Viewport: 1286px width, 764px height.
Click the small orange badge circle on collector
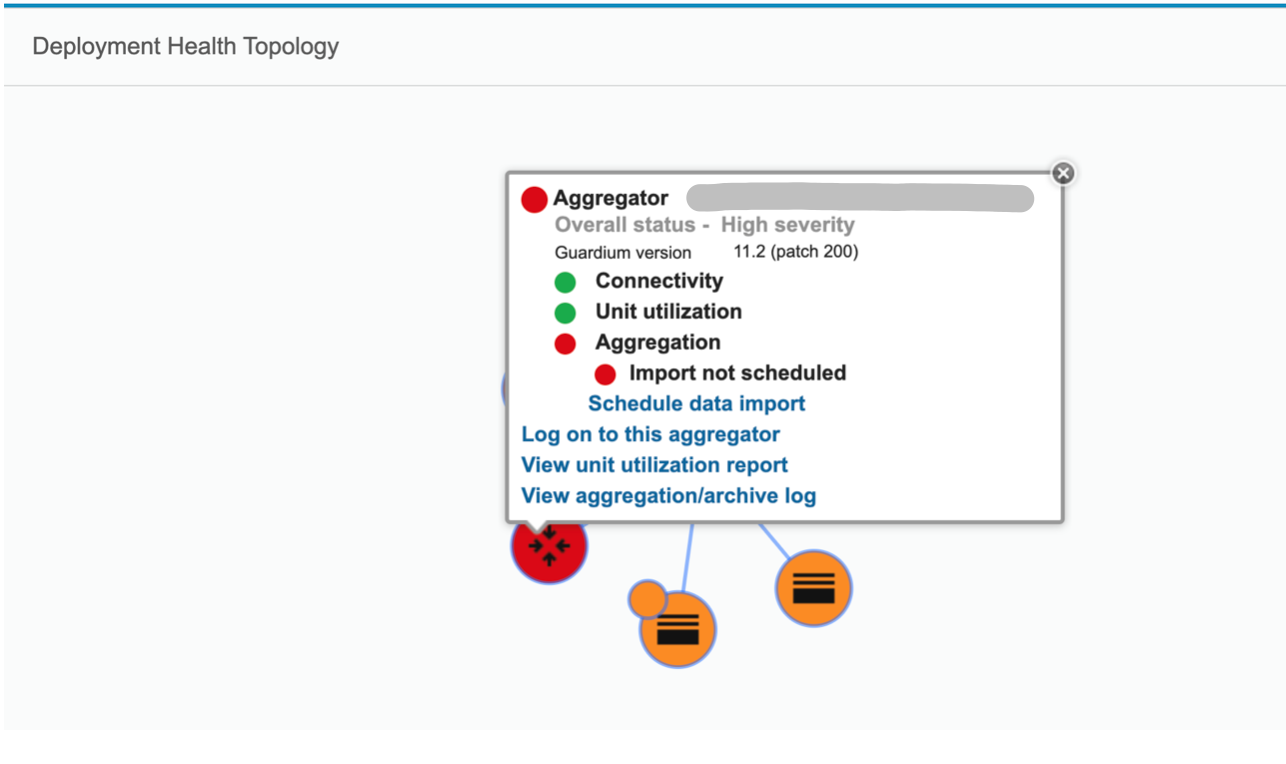point(647,599)
